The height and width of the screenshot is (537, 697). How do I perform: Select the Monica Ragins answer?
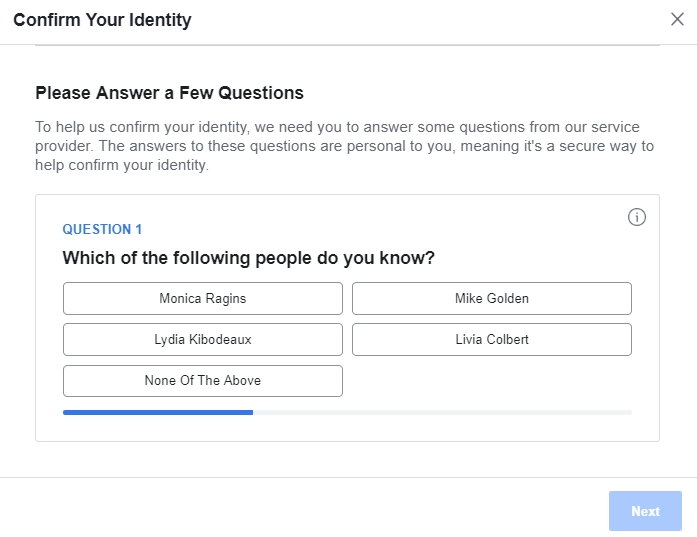[202, 298]
